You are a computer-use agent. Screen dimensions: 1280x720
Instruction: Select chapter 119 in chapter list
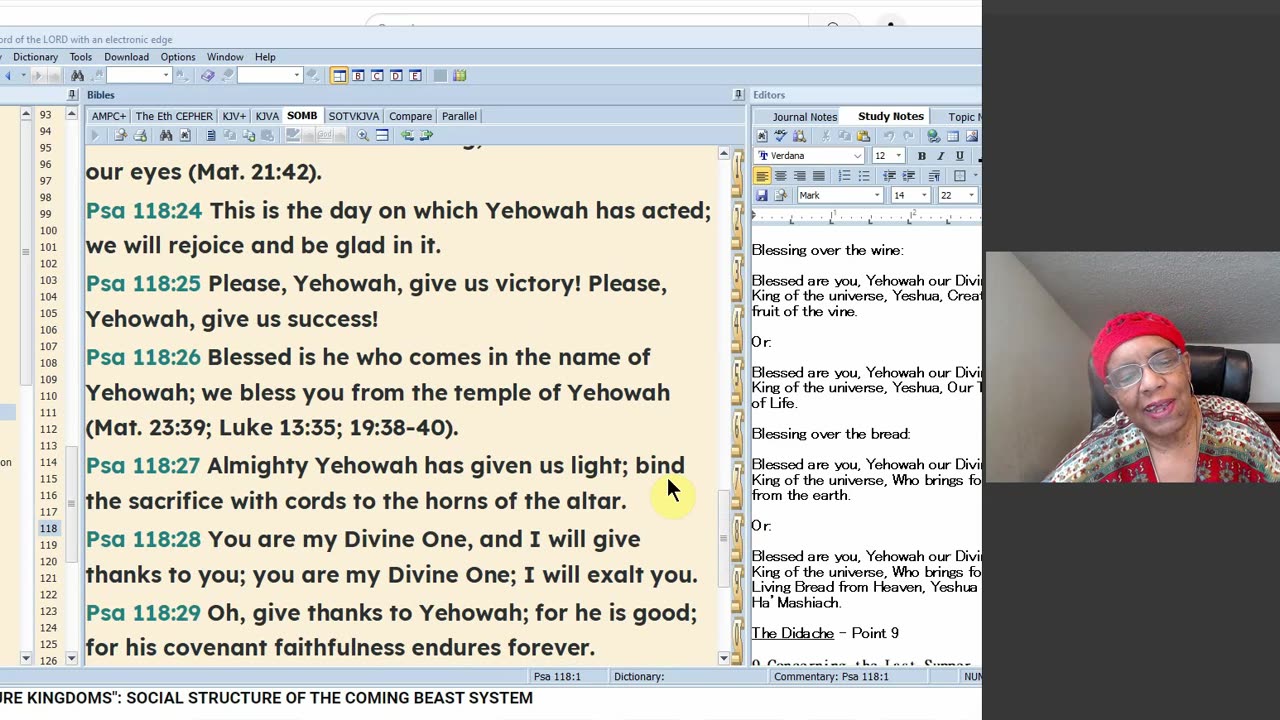tap(48, 544)
